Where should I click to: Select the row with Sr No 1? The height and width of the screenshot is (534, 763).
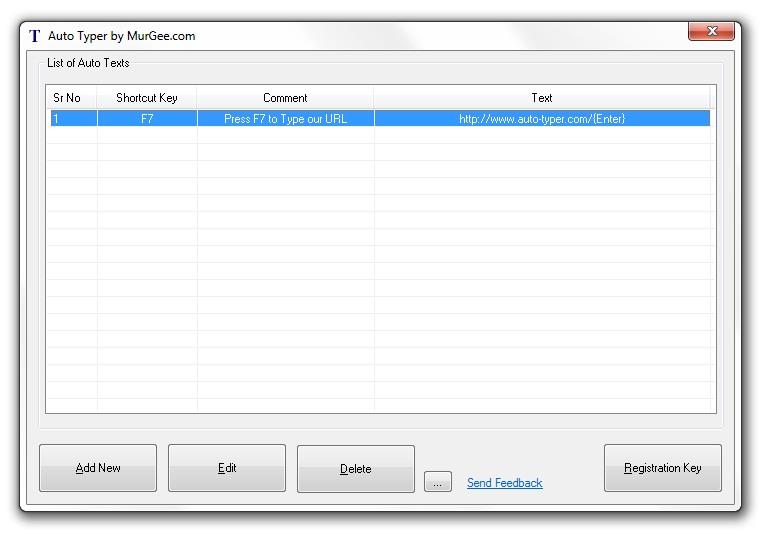click(381, 118)
